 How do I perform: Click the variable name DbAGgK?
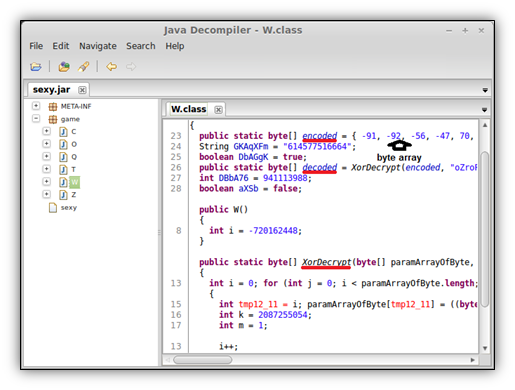tap(253, 157)
